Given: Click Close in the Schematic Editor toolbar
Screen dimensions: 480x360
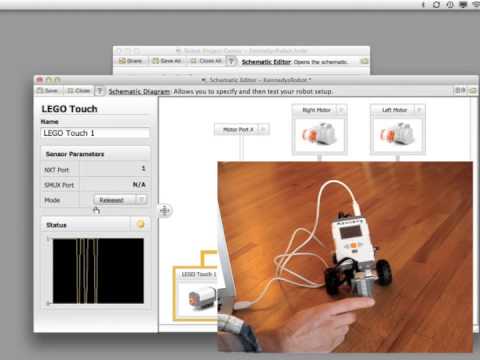Looking at the screenshot, I should pyautogui.click(x=79, y=91).
